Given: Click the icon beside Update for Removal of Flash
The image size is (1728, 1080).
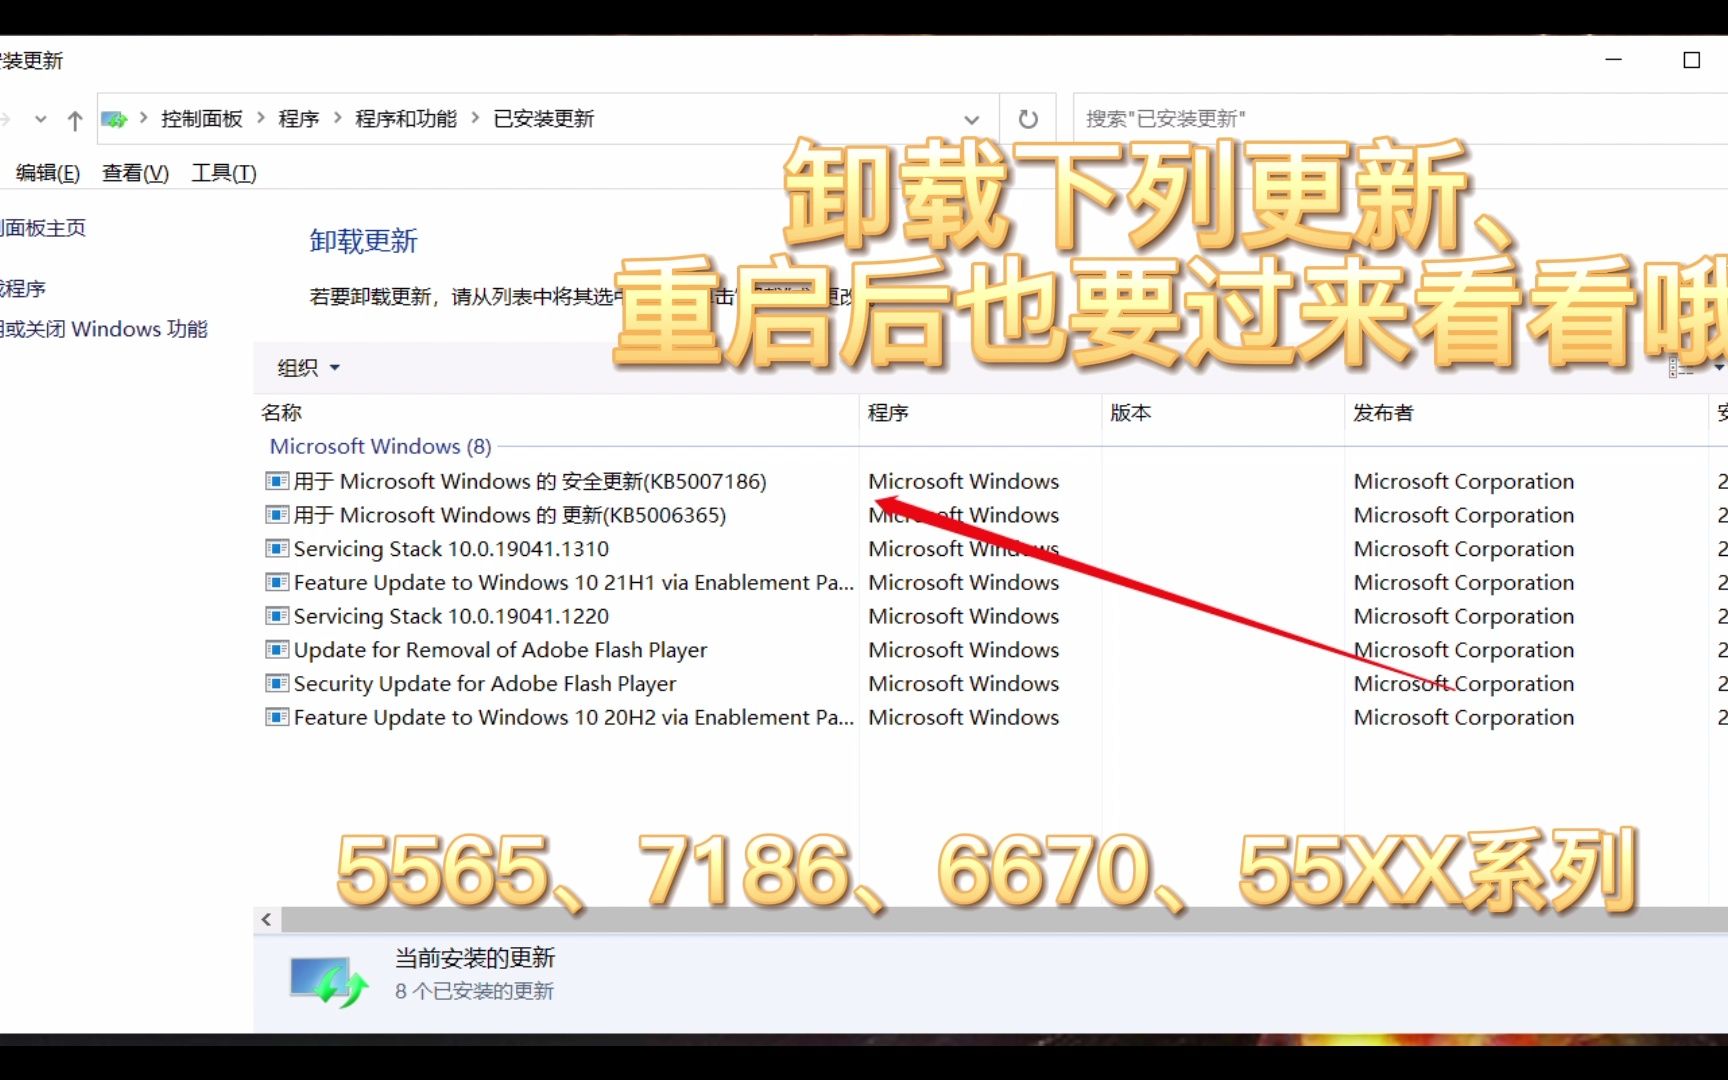Looking at the screenshot, I should pyautogui.click(x=277, y=650).
